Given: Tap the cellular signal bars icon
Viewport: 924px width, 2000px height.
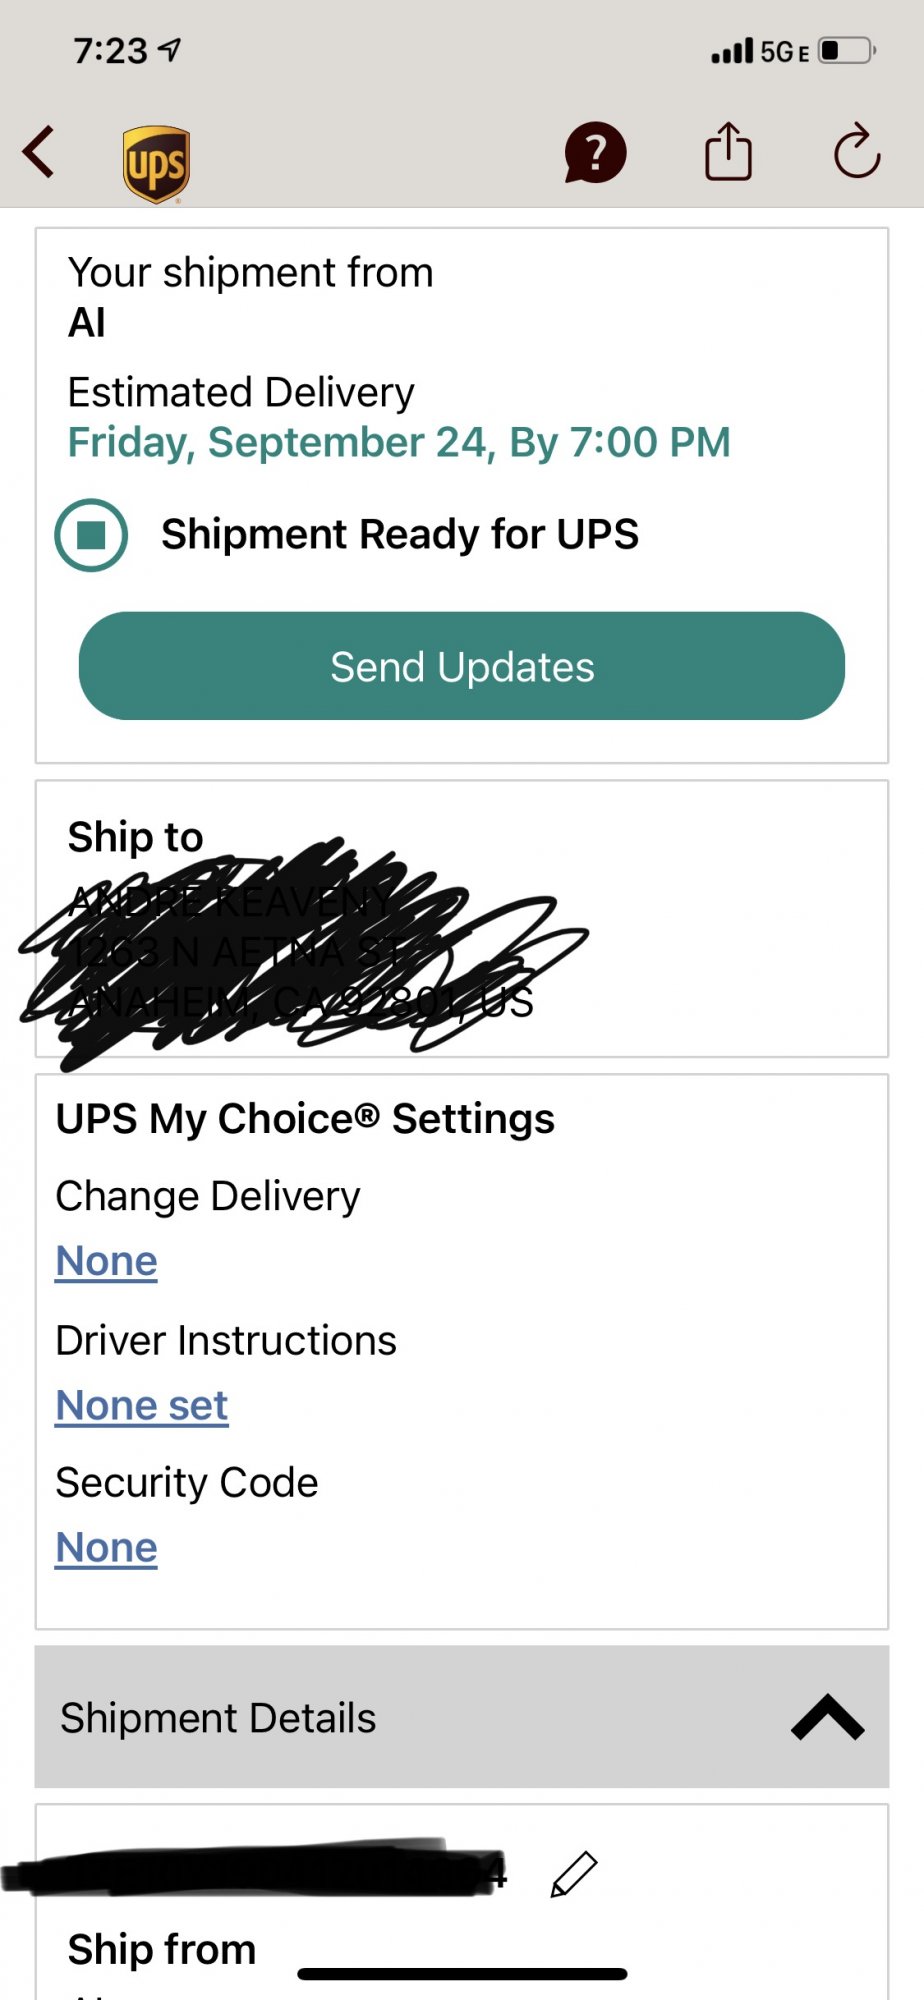Looking at the screenshot, I should [731, 51].
